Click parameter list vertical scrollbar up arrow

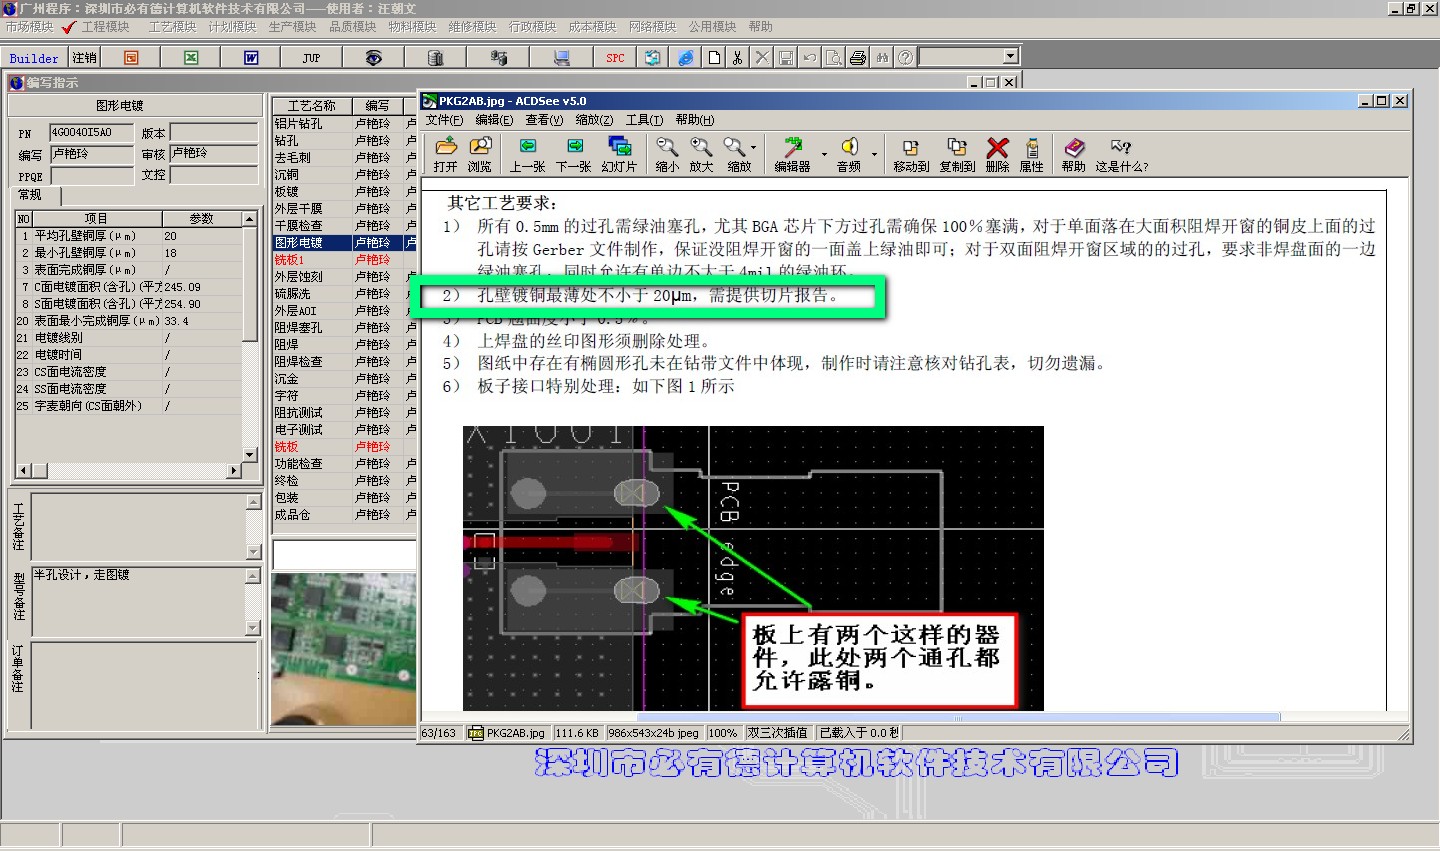click(x=250, y=218)
